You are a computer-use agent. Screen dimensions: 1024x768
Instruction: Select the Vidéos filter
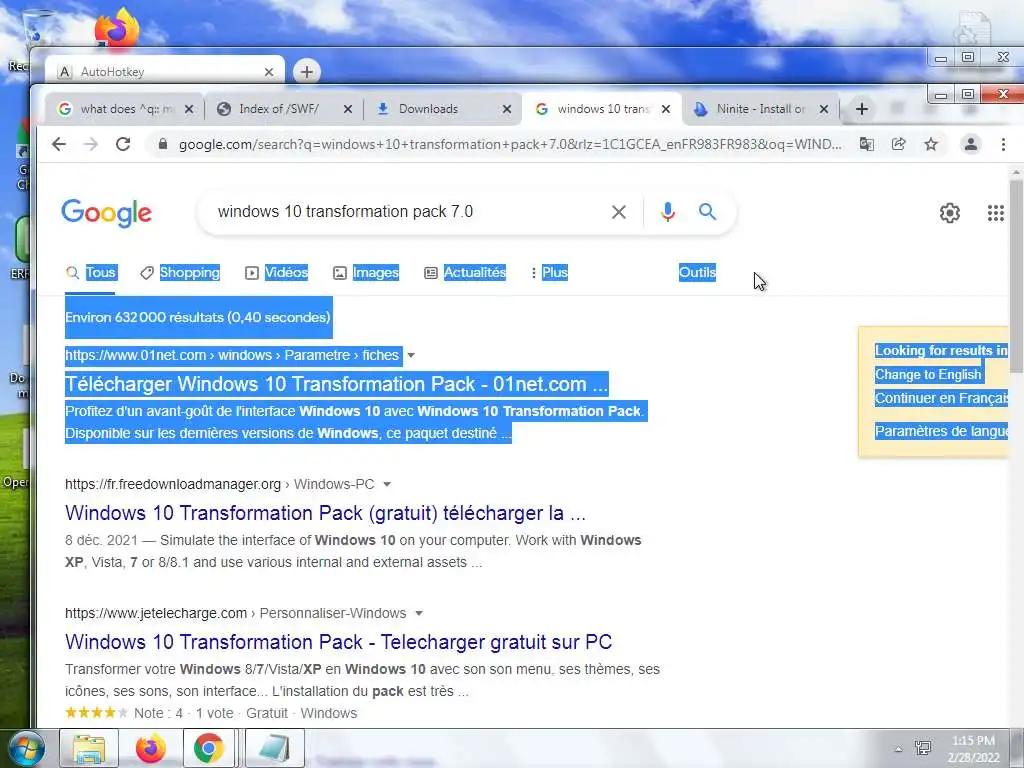(276, 272)
